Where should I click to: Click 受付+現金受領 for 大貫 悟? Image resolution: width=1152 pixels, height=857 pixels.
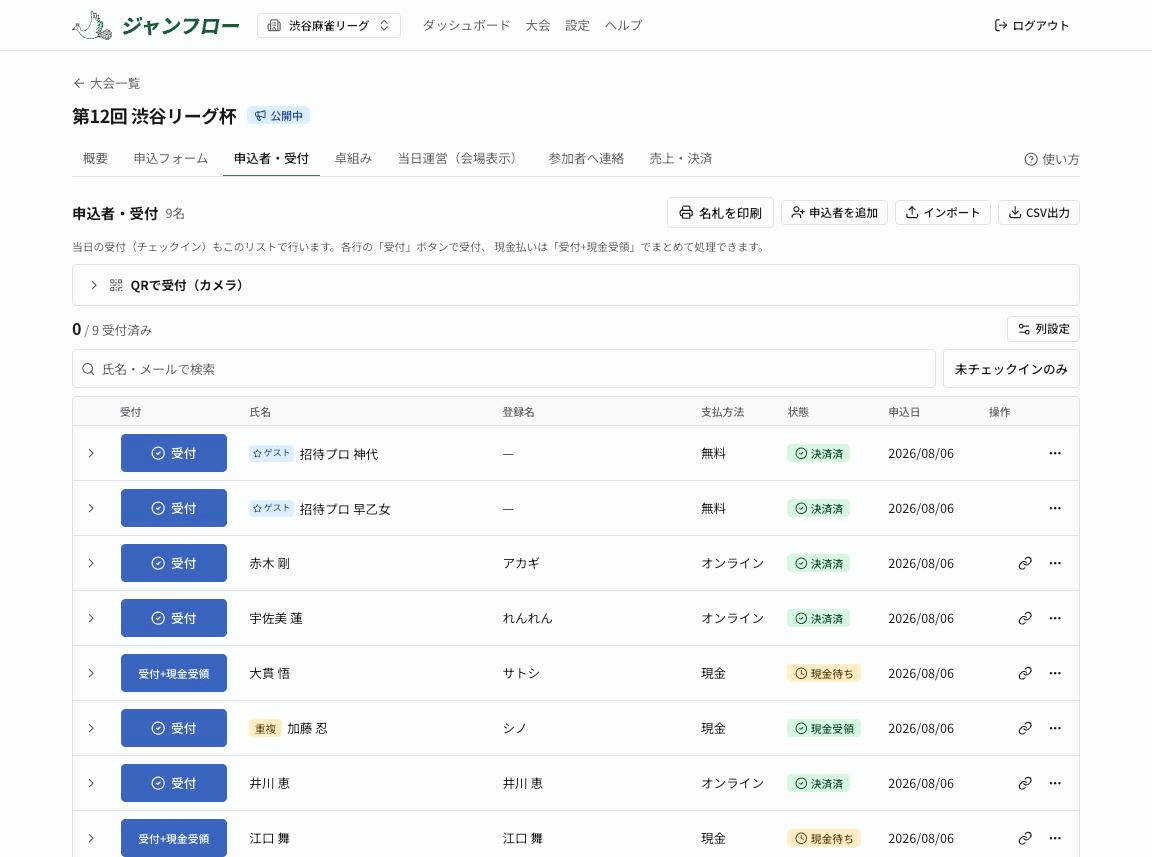[173, 673]
